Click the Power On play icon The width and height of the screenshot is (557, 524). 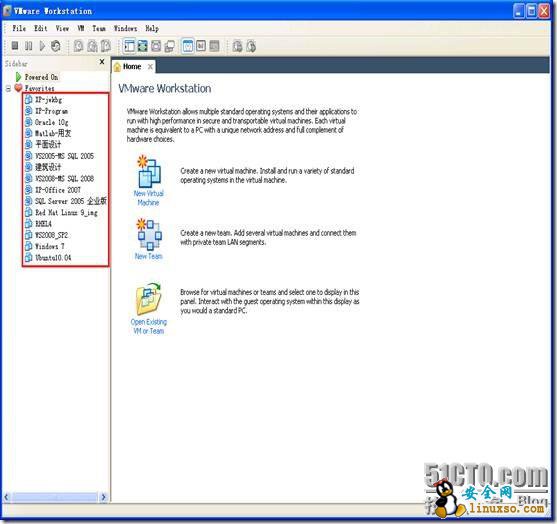42,46
